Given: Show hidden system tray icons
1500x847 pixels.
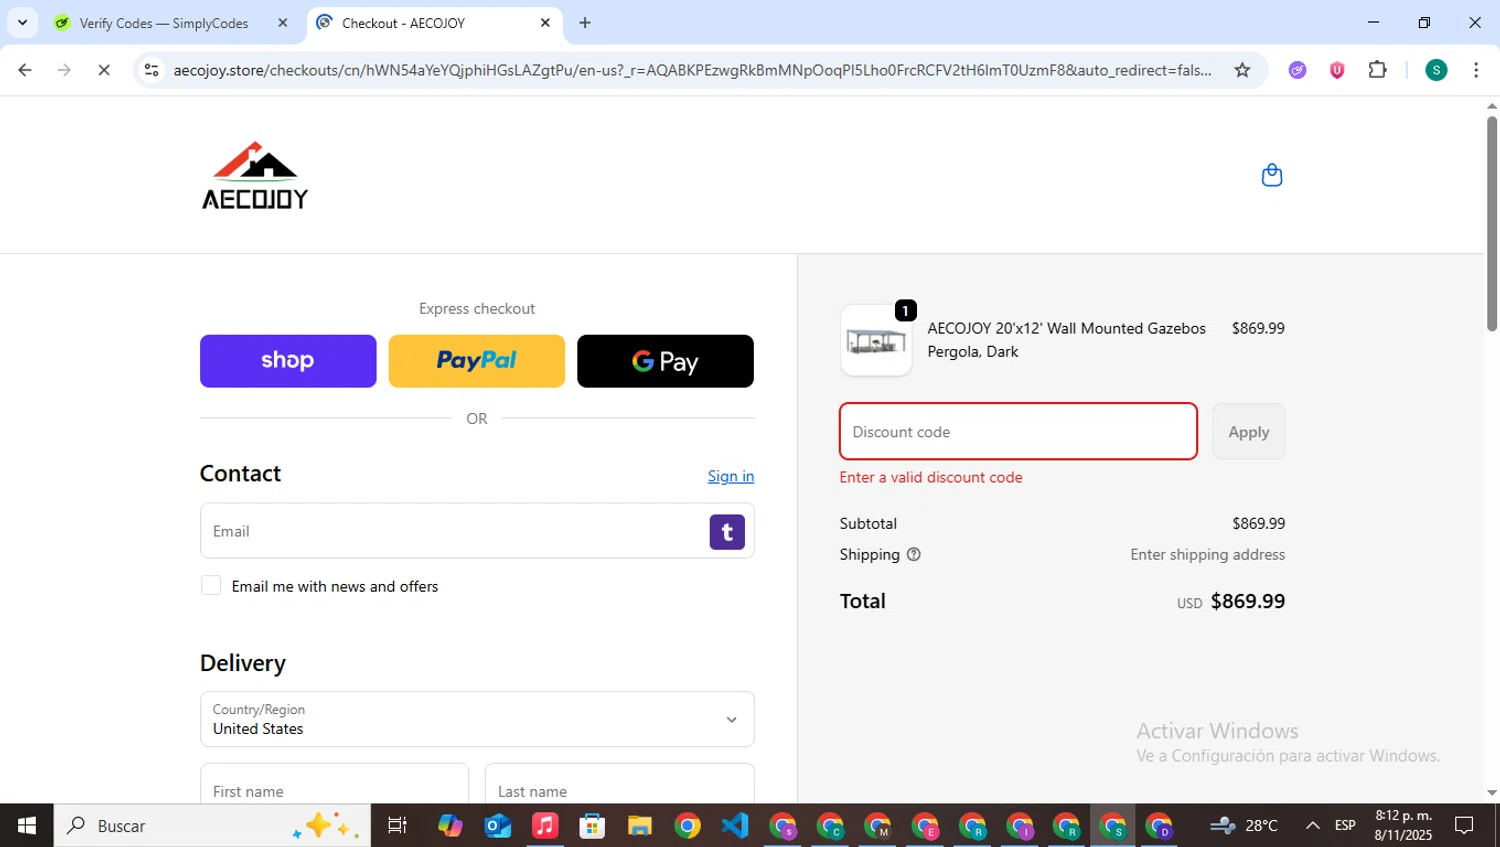Looking at the screenshot, I should pyautogui.click(x=1312, y=826).
